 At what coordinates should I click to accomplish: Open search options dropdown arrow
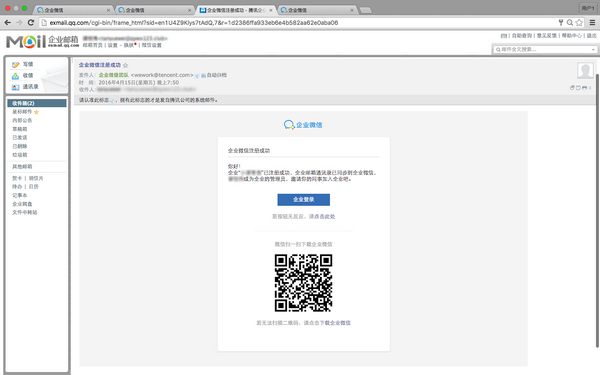click(x=593, y=49)
